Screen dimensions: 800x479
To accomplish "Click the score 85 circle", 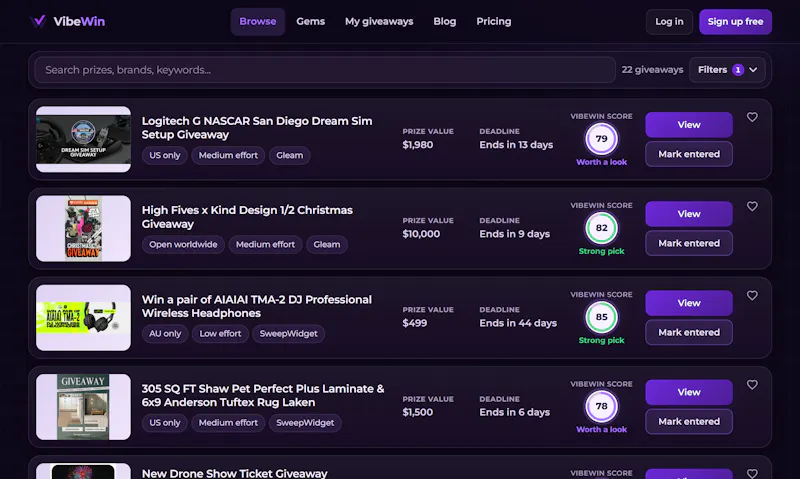I will 602,317.
